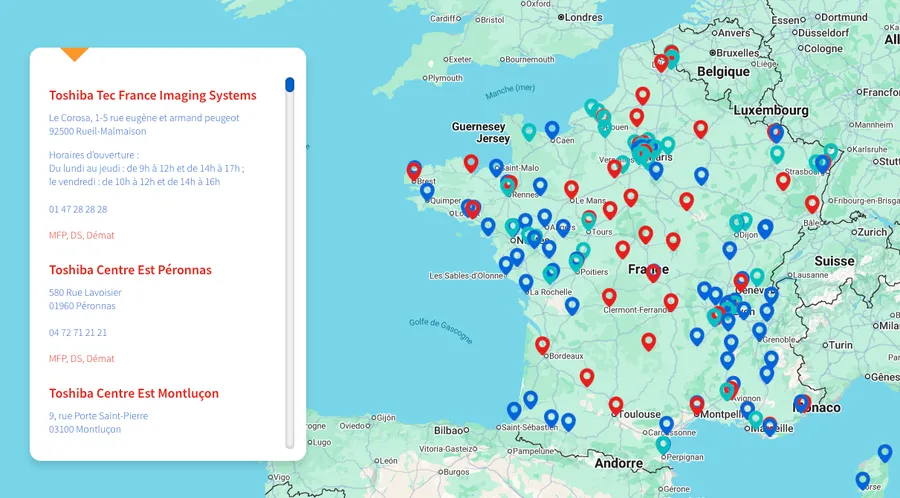Click phone number 04 72 71 21 21

pyautogui.click(x=78, y=332)
